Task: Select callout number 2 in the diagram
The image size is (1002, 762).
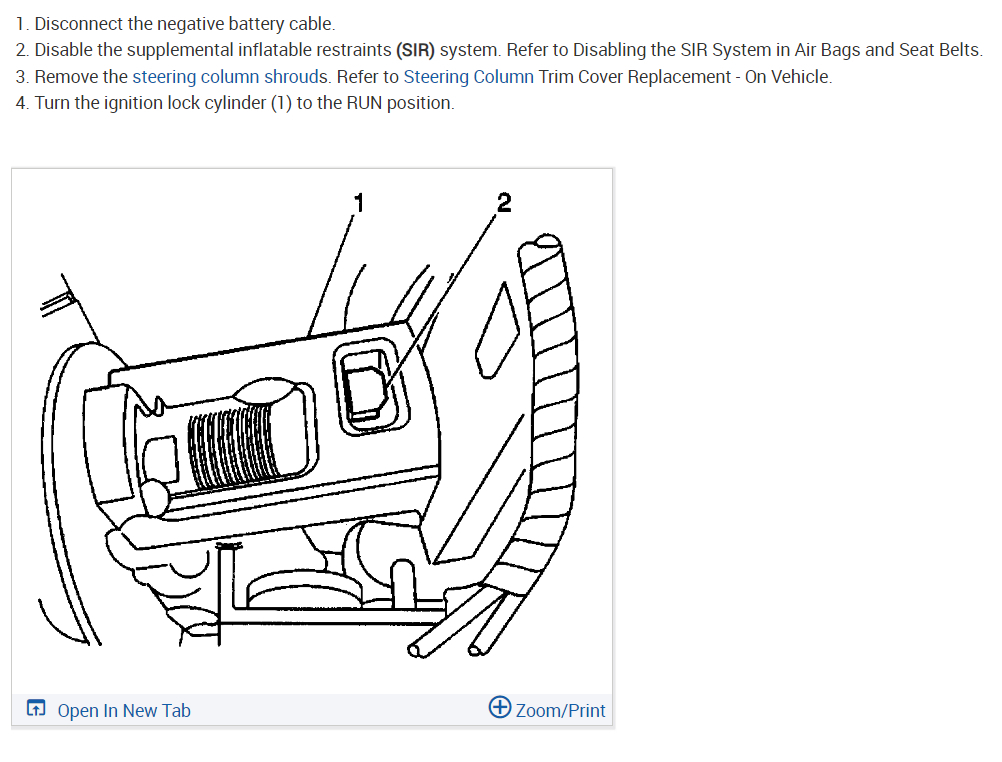Action: point(504,203)
